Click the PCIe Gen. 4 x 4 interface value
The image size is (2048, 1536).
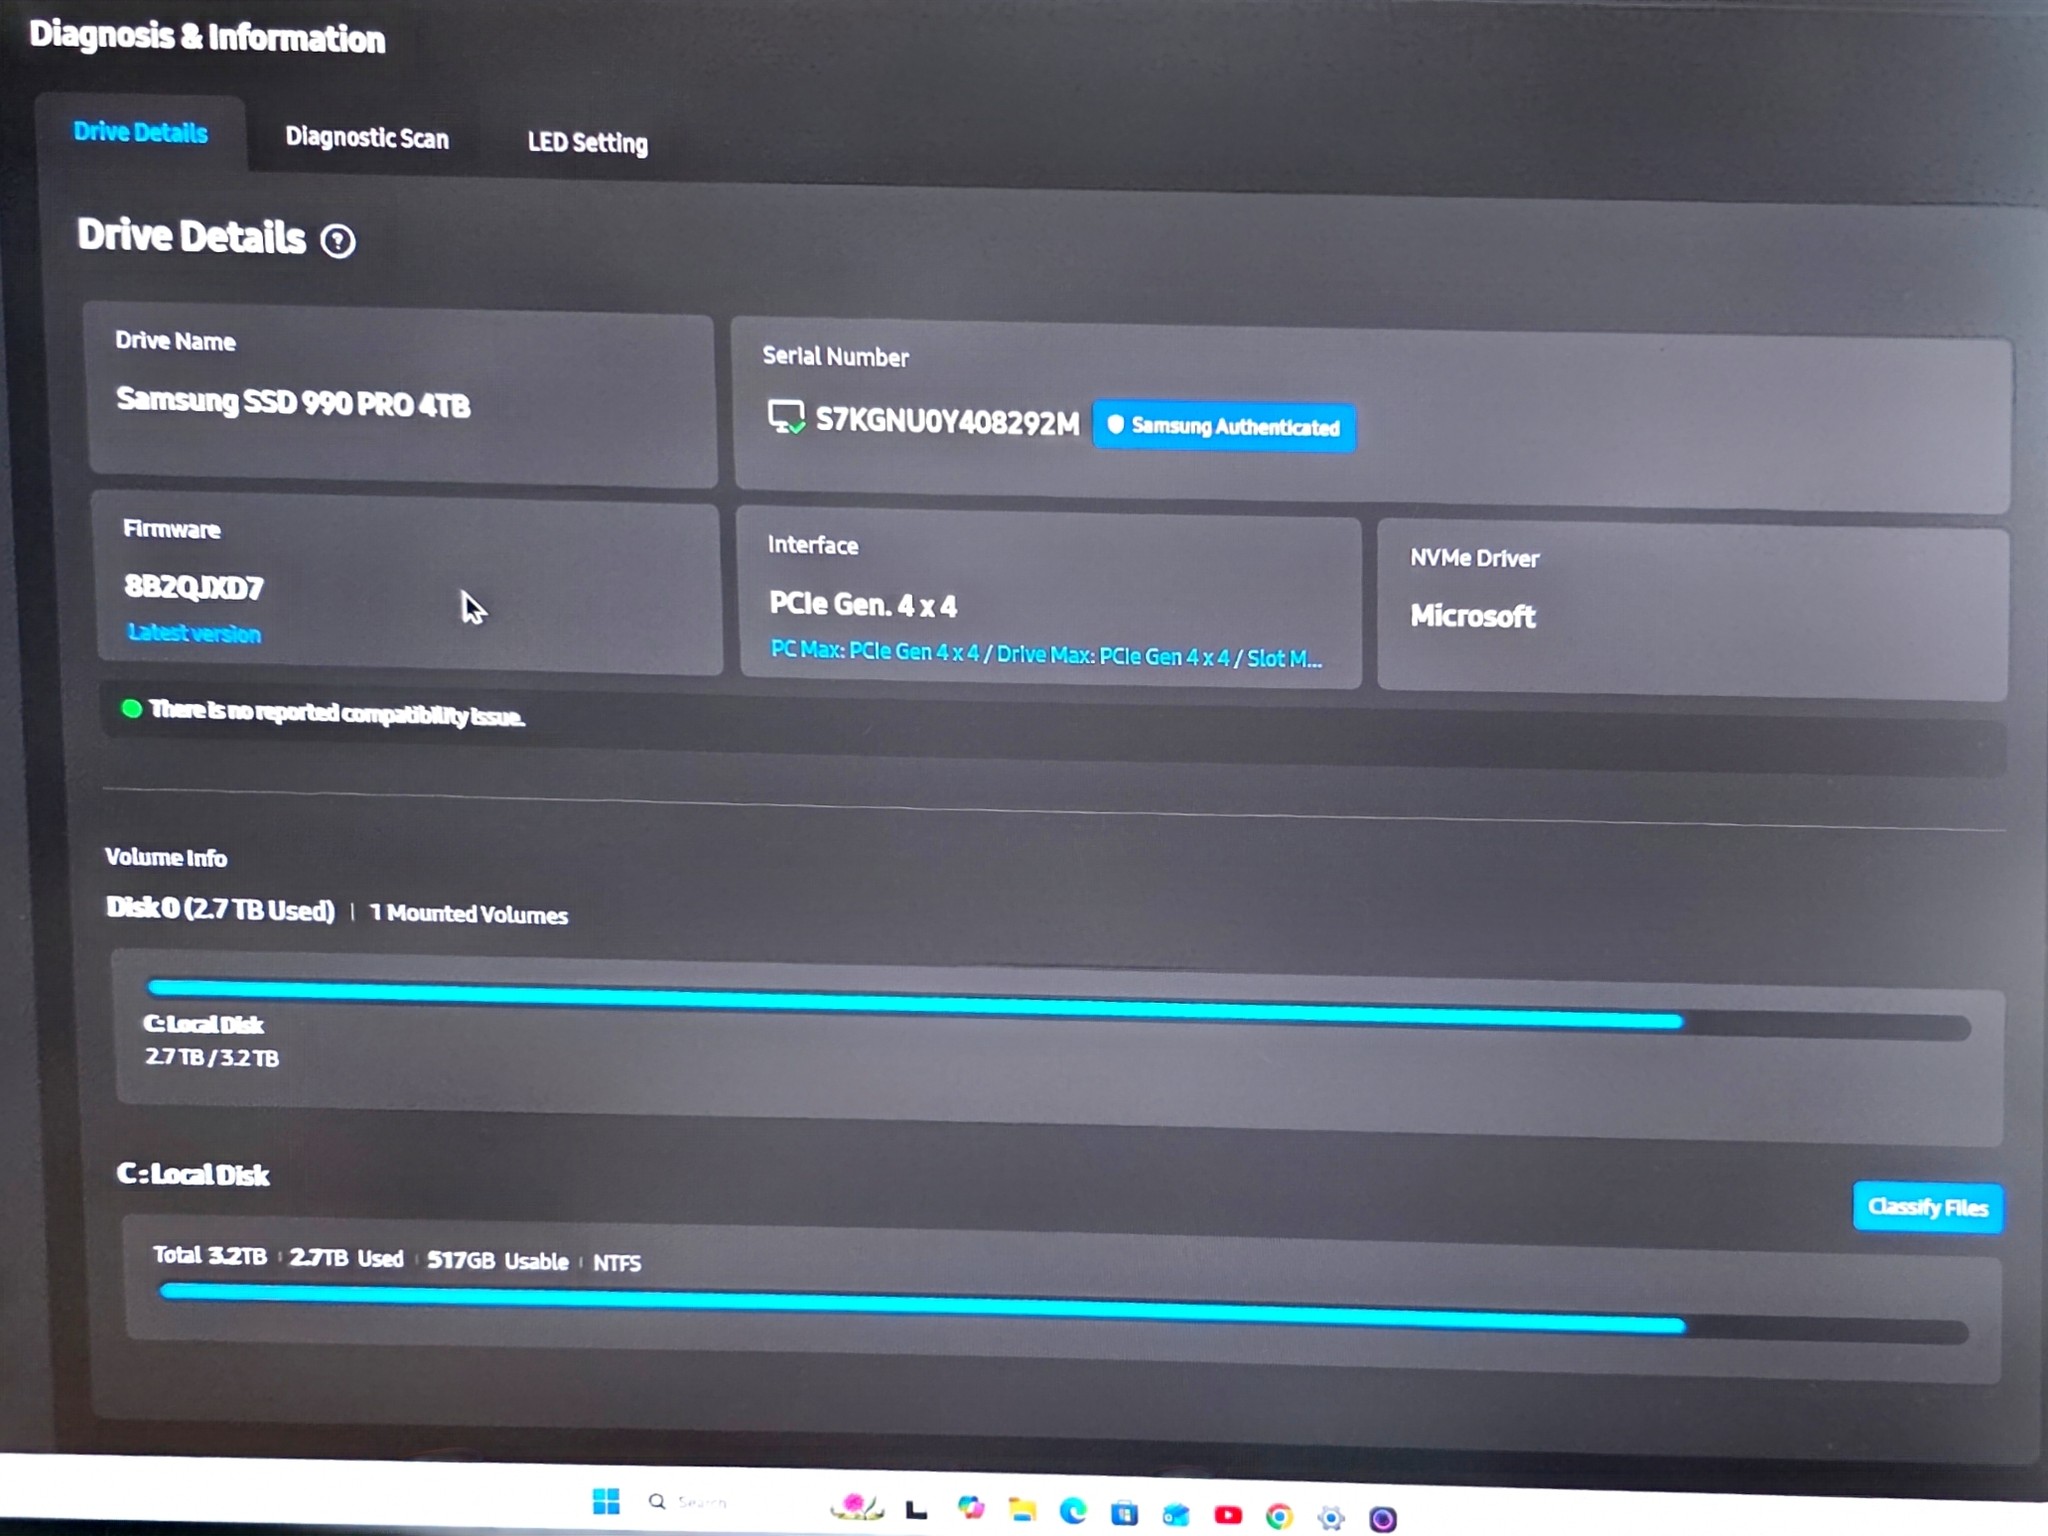click(862, 604)
